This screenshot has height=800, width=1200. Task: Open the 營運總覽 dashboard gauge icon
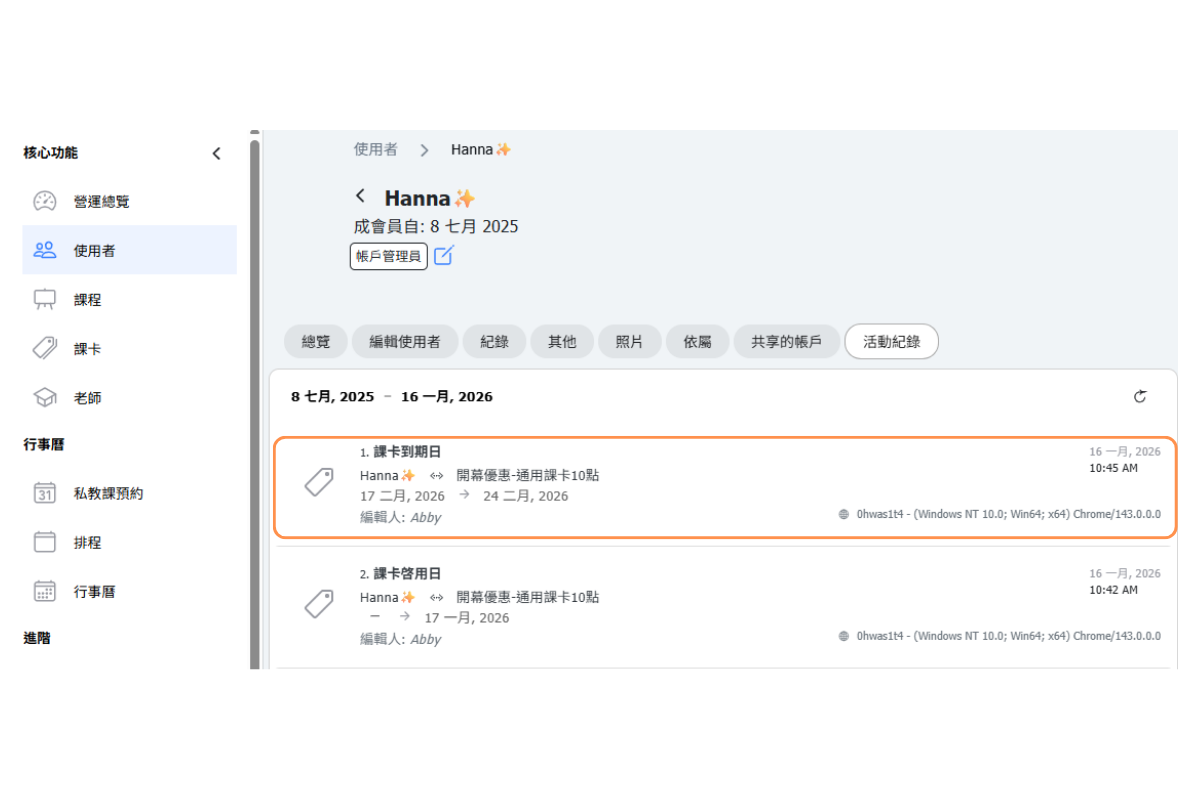(45, 201)
